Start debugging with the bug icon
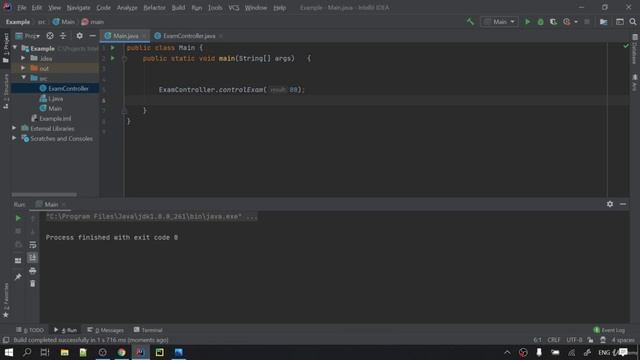This screenshot has height=360, width=640. (540, 22)
